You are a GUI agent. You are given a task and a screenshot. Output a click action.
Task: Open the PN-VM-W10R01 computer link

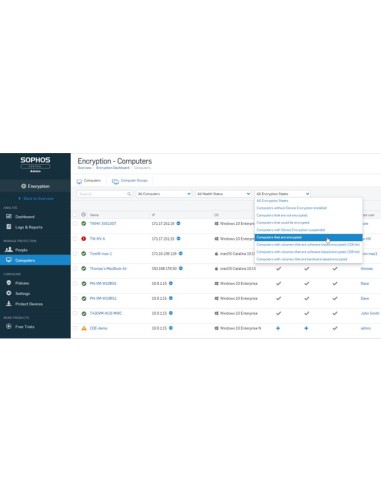click(x=103, y=283)
